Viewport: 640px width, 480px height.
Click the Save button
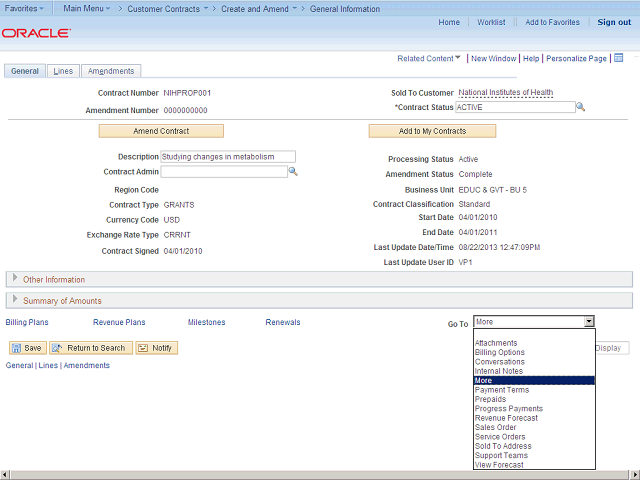(27, 348)
